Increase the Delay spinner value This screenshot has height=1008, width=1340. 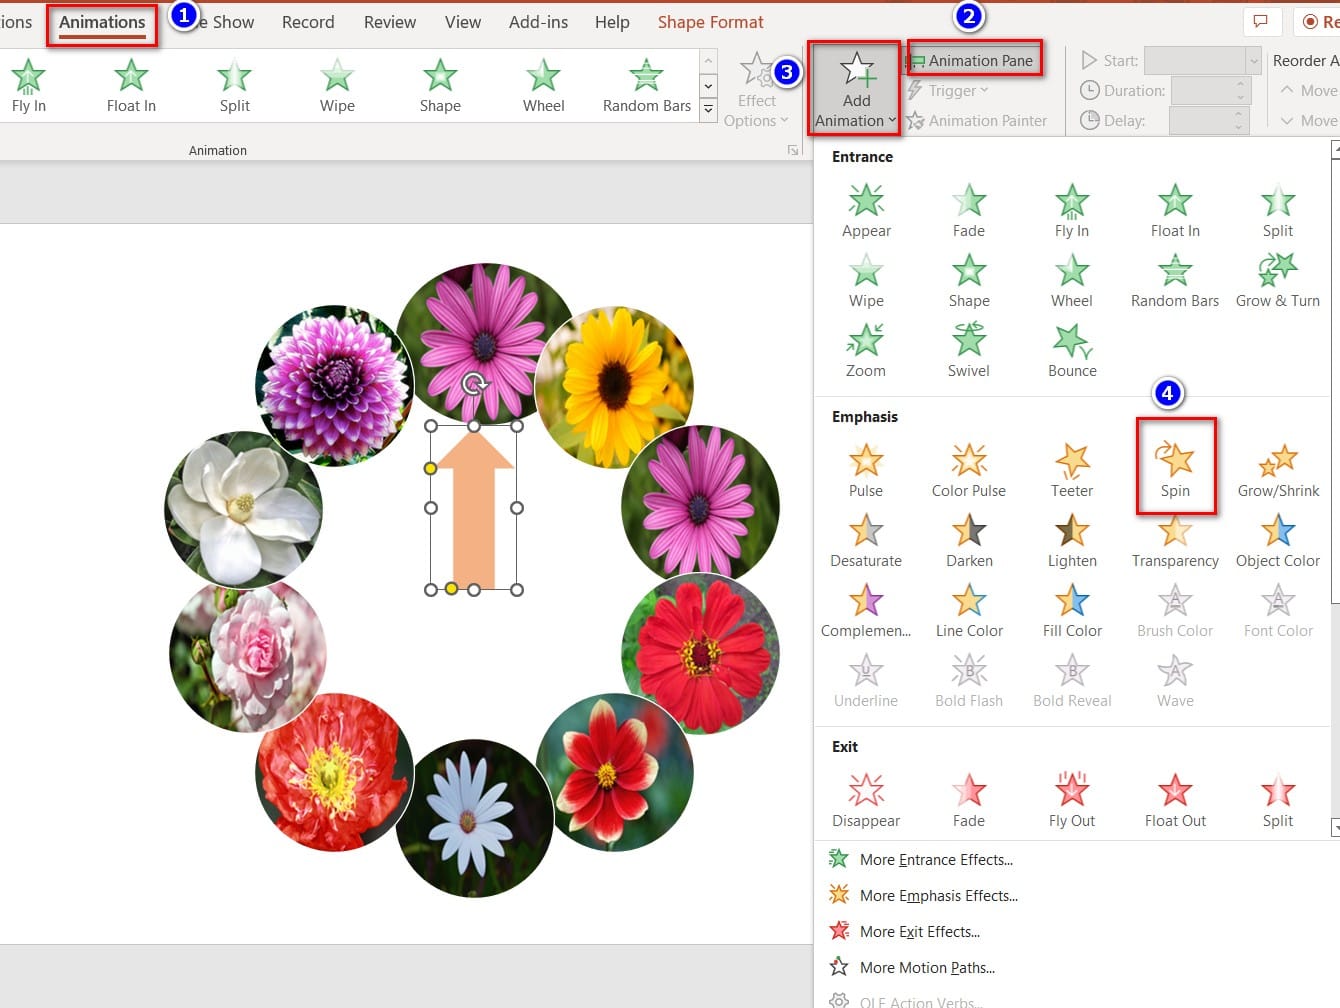click(x=1241, y=115)
